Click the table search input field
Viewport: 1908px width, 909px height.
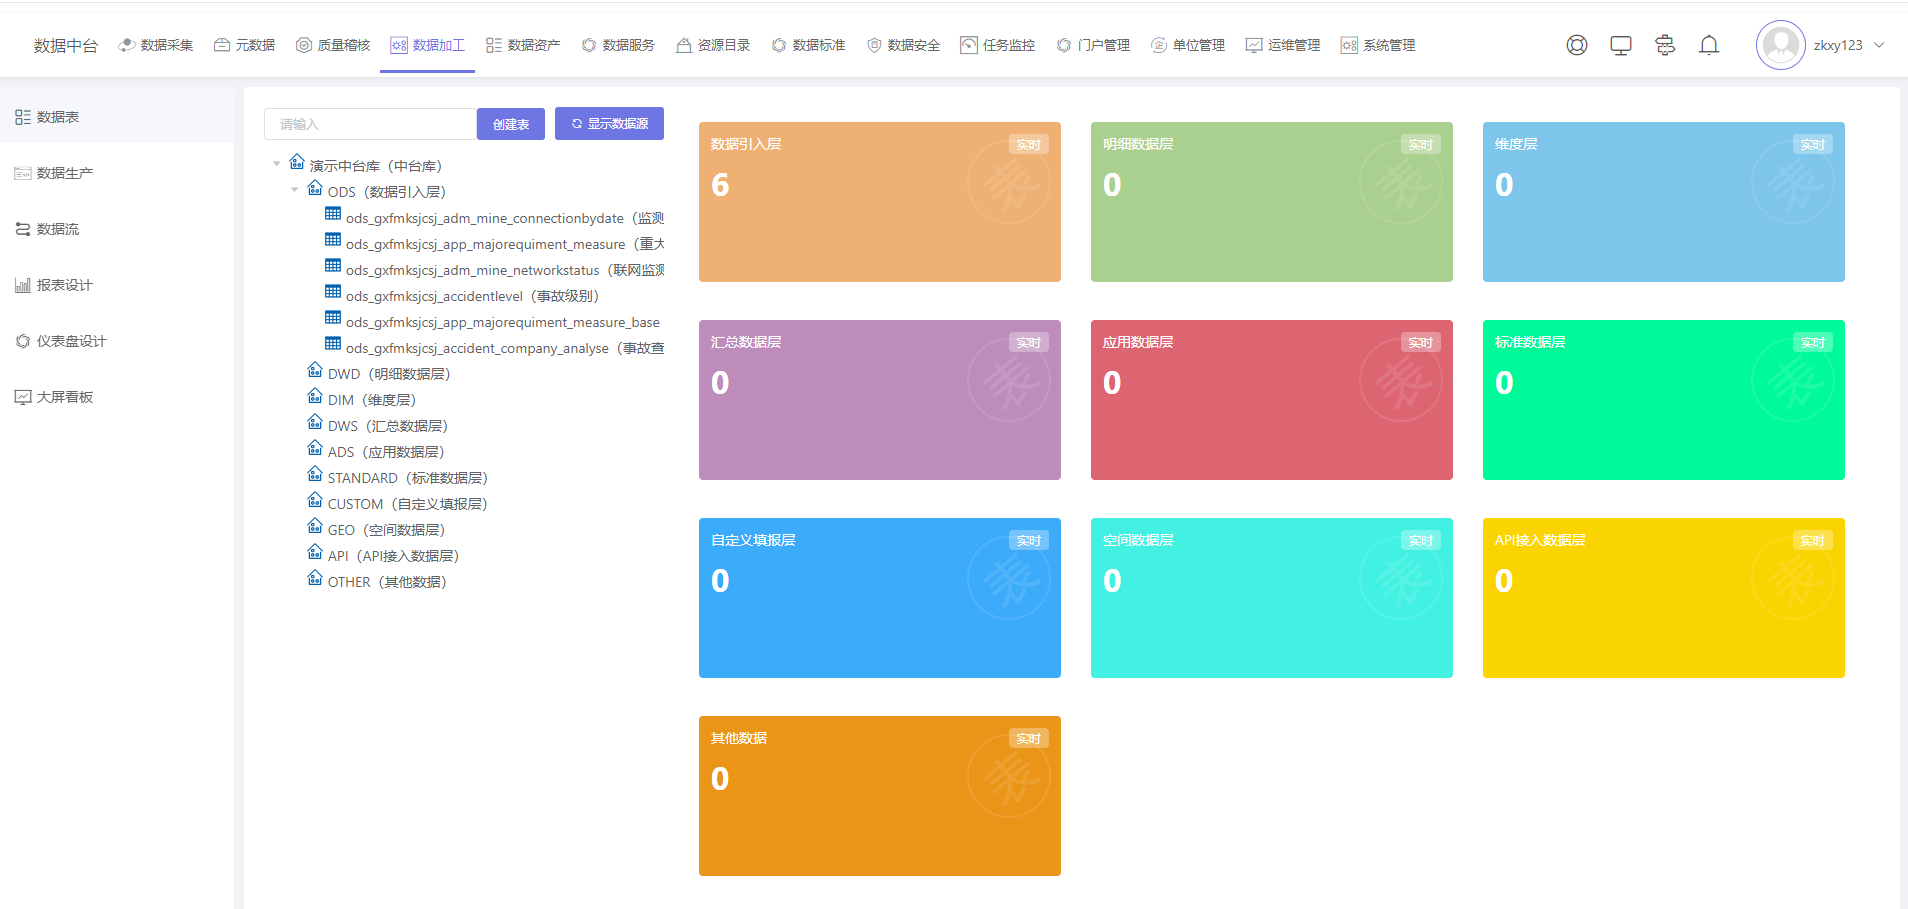click(370, 124)
